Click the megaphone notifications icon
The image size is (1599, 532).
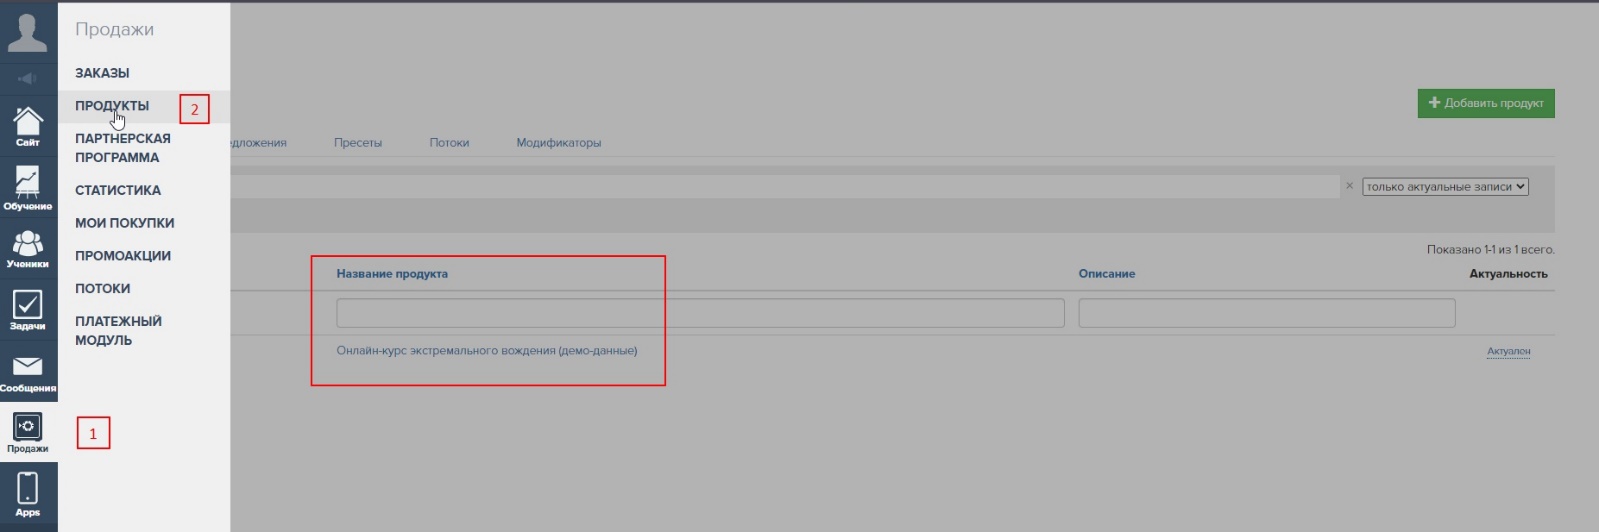click(x=28, y=78)
